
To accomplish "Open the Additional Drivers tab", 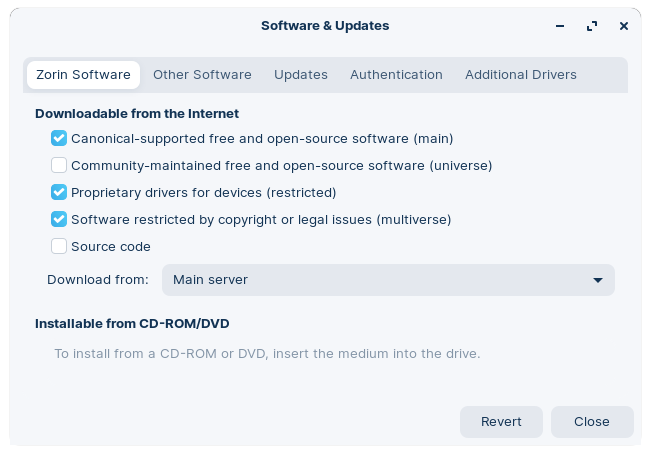I will (x=521, y=75).
